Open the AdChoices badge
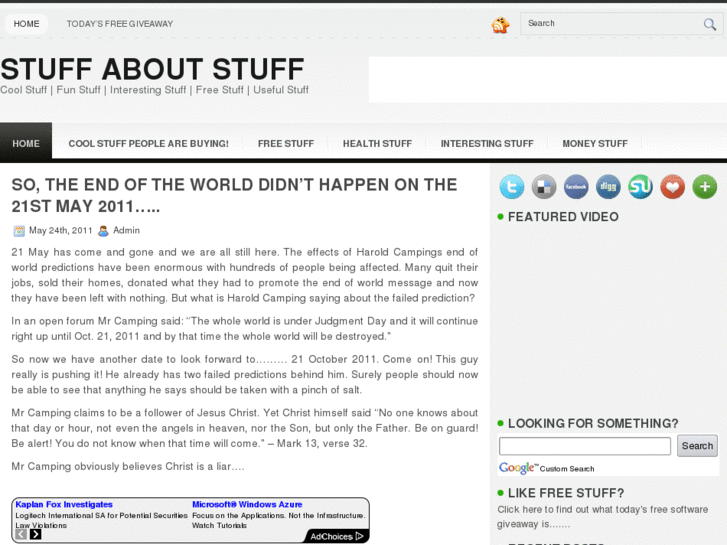The height and width of the screenshot is (545, 727). [x=337, y=536]
